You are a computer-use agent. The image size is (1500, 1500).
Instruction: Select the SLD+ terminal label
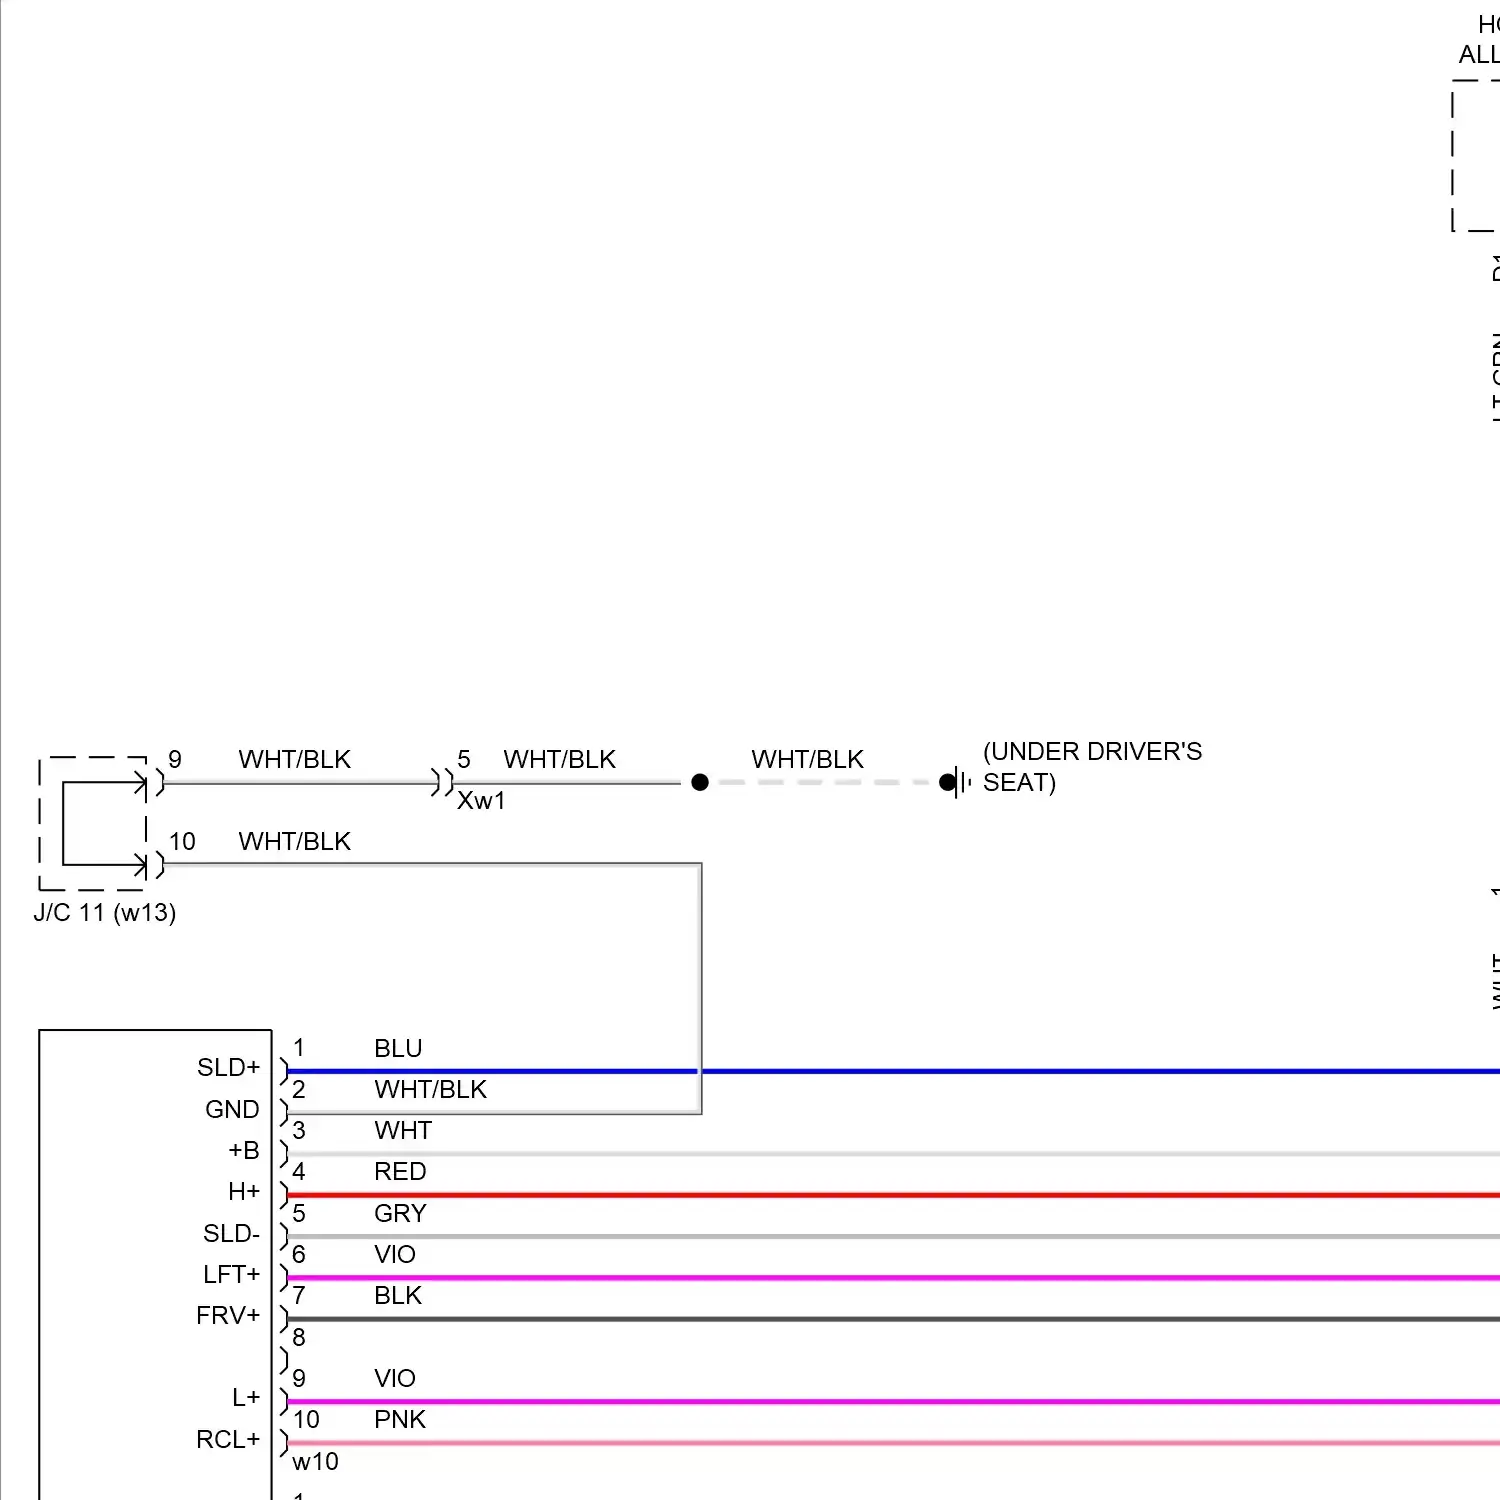[228, 1067]
